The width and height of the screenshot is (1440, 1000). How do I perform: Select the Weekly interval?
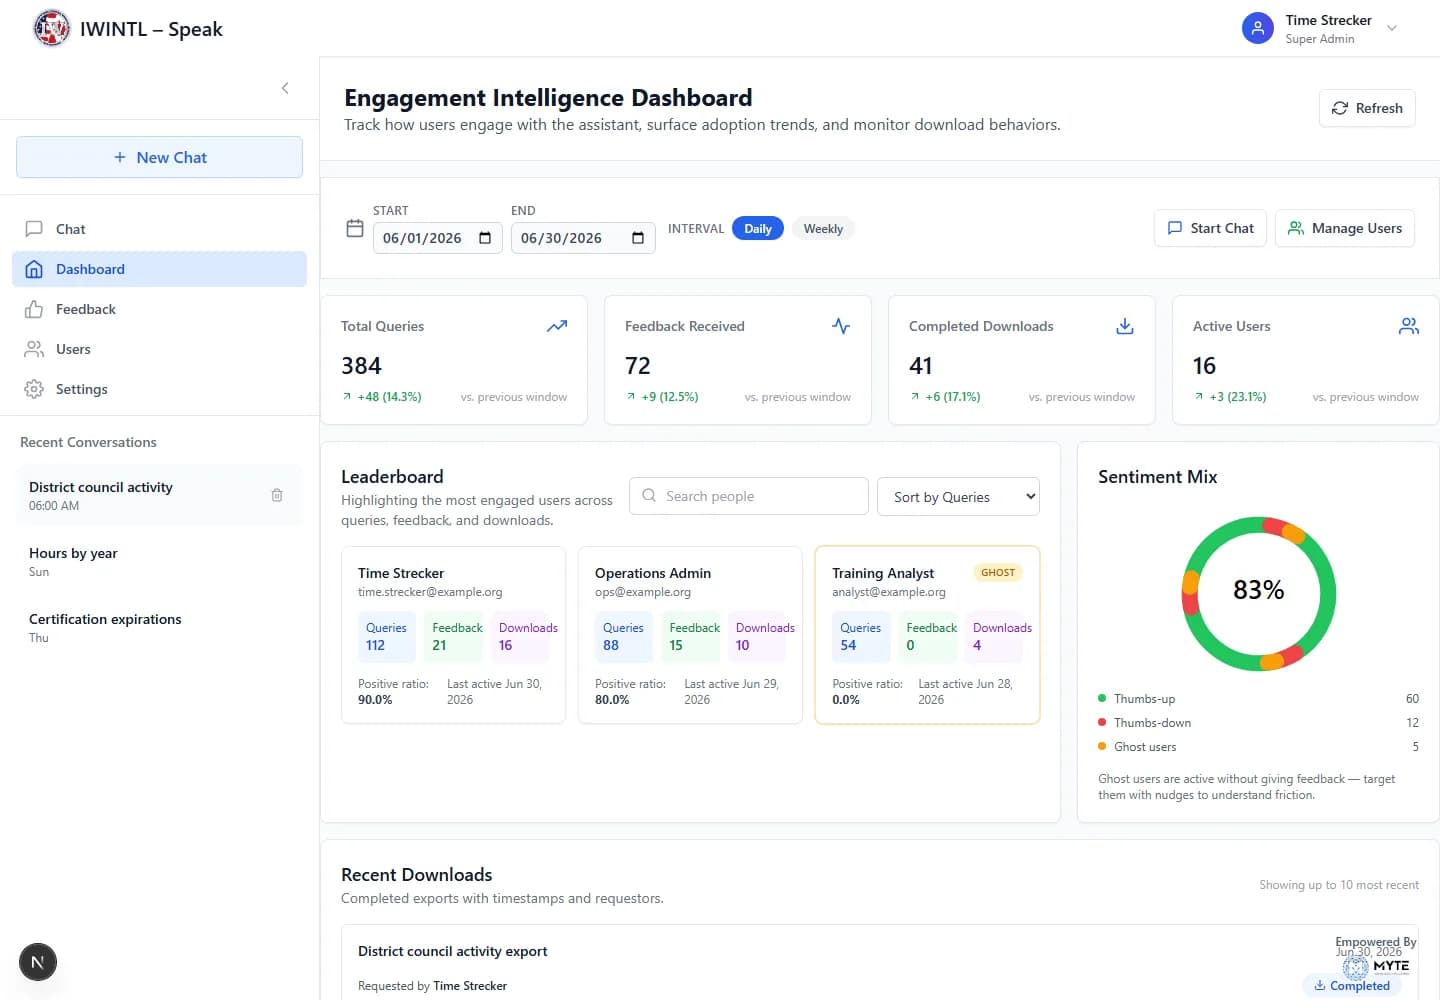pos(823,228)
